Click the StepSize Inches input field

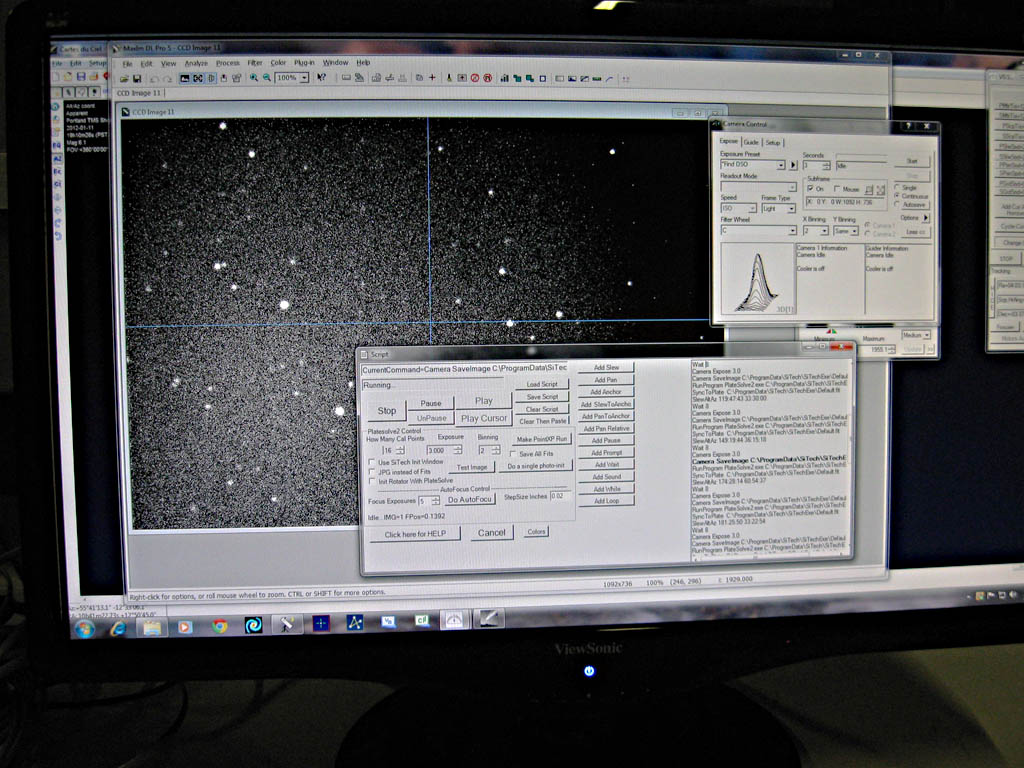[559, 496]
